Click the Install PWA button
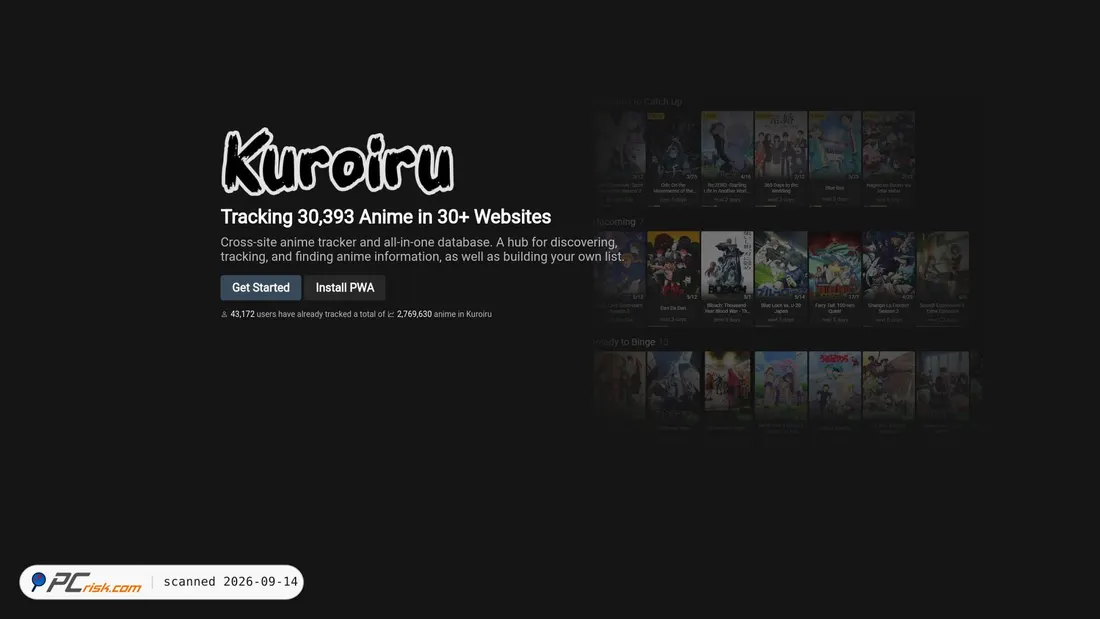This screenshot has width=1100, height=619. (x=344, y=288)
